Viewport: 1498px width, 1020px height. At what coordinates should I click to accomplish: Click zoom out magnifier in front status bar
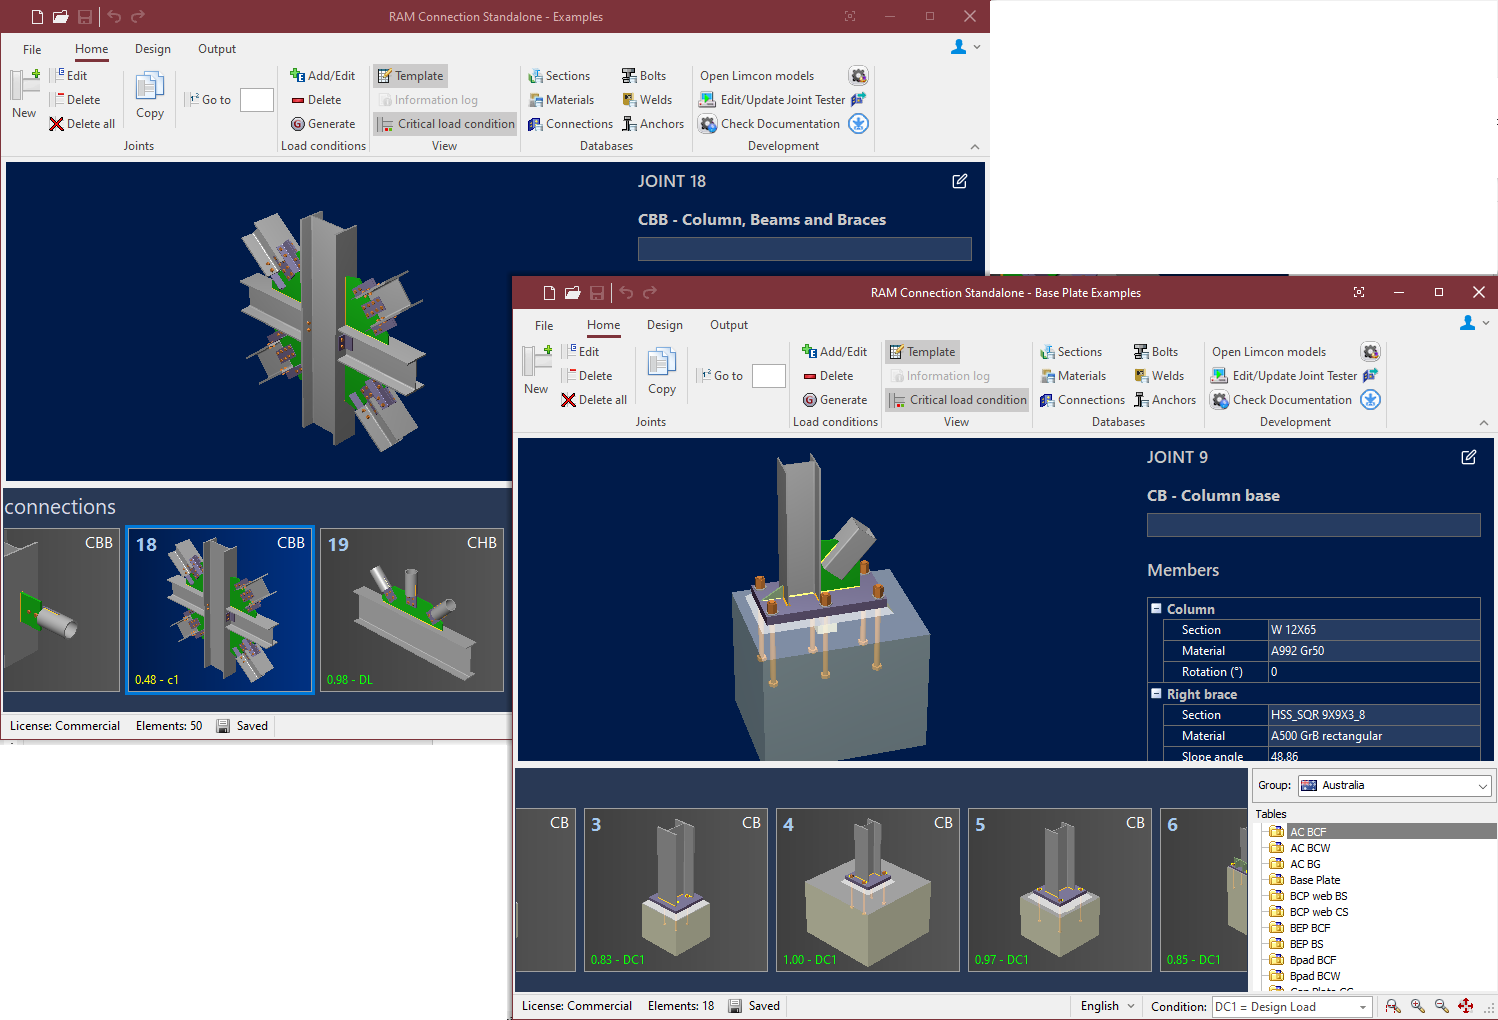(x=1441, y=1006)
